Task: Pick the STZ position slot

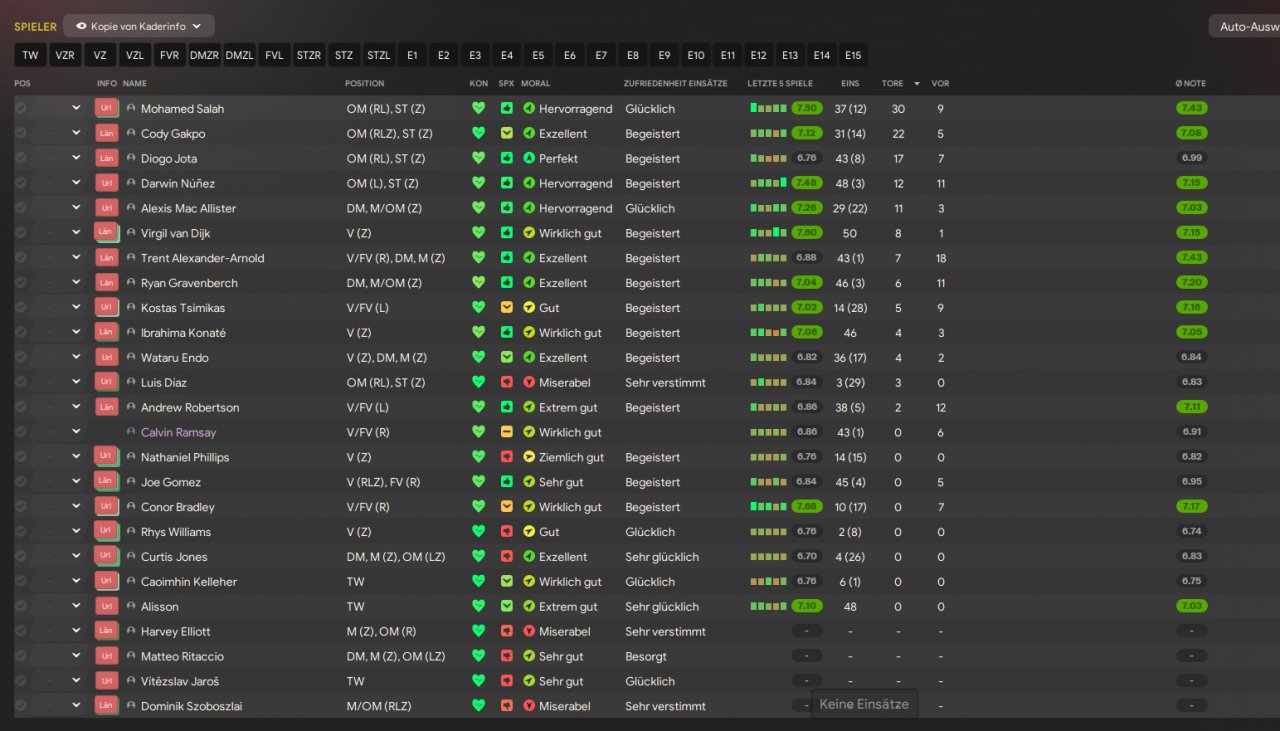Action: 344,56
